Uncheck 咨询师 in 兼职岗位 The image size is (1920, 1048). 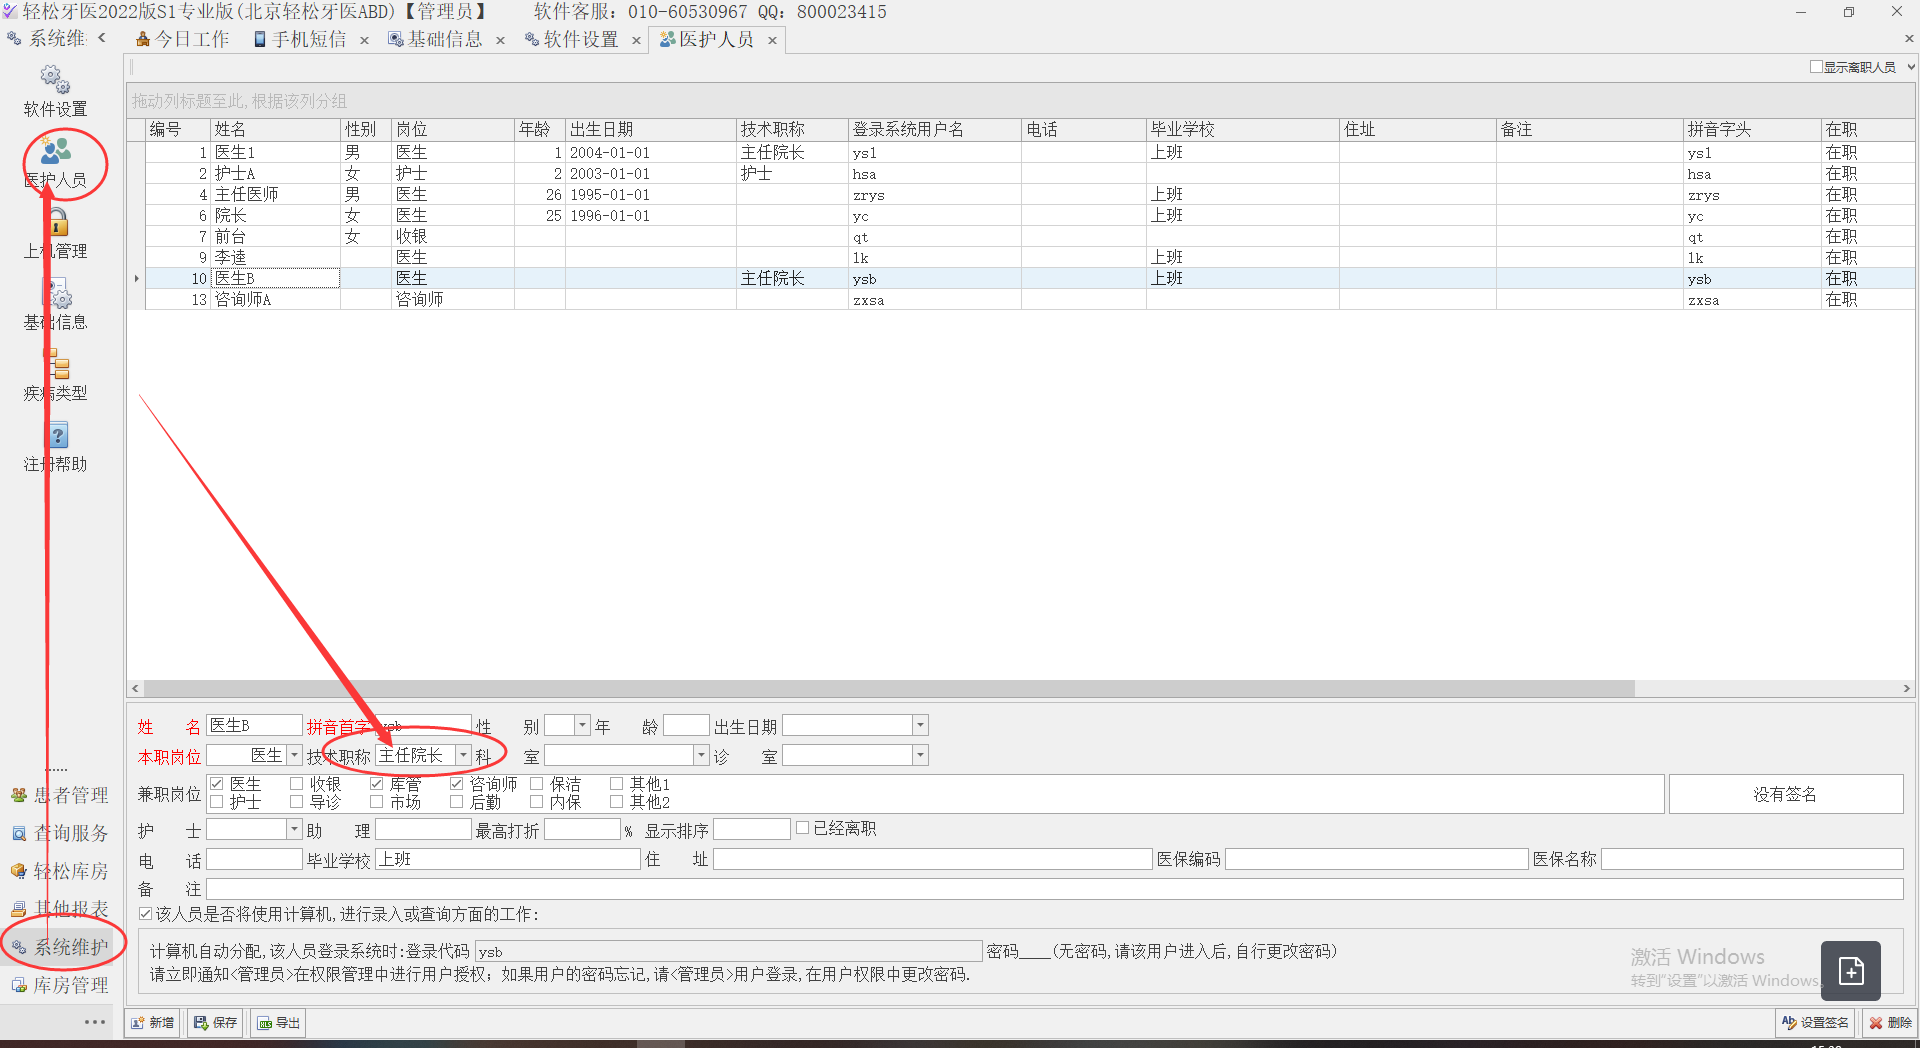pyautogui.click(x=457, y=784)
